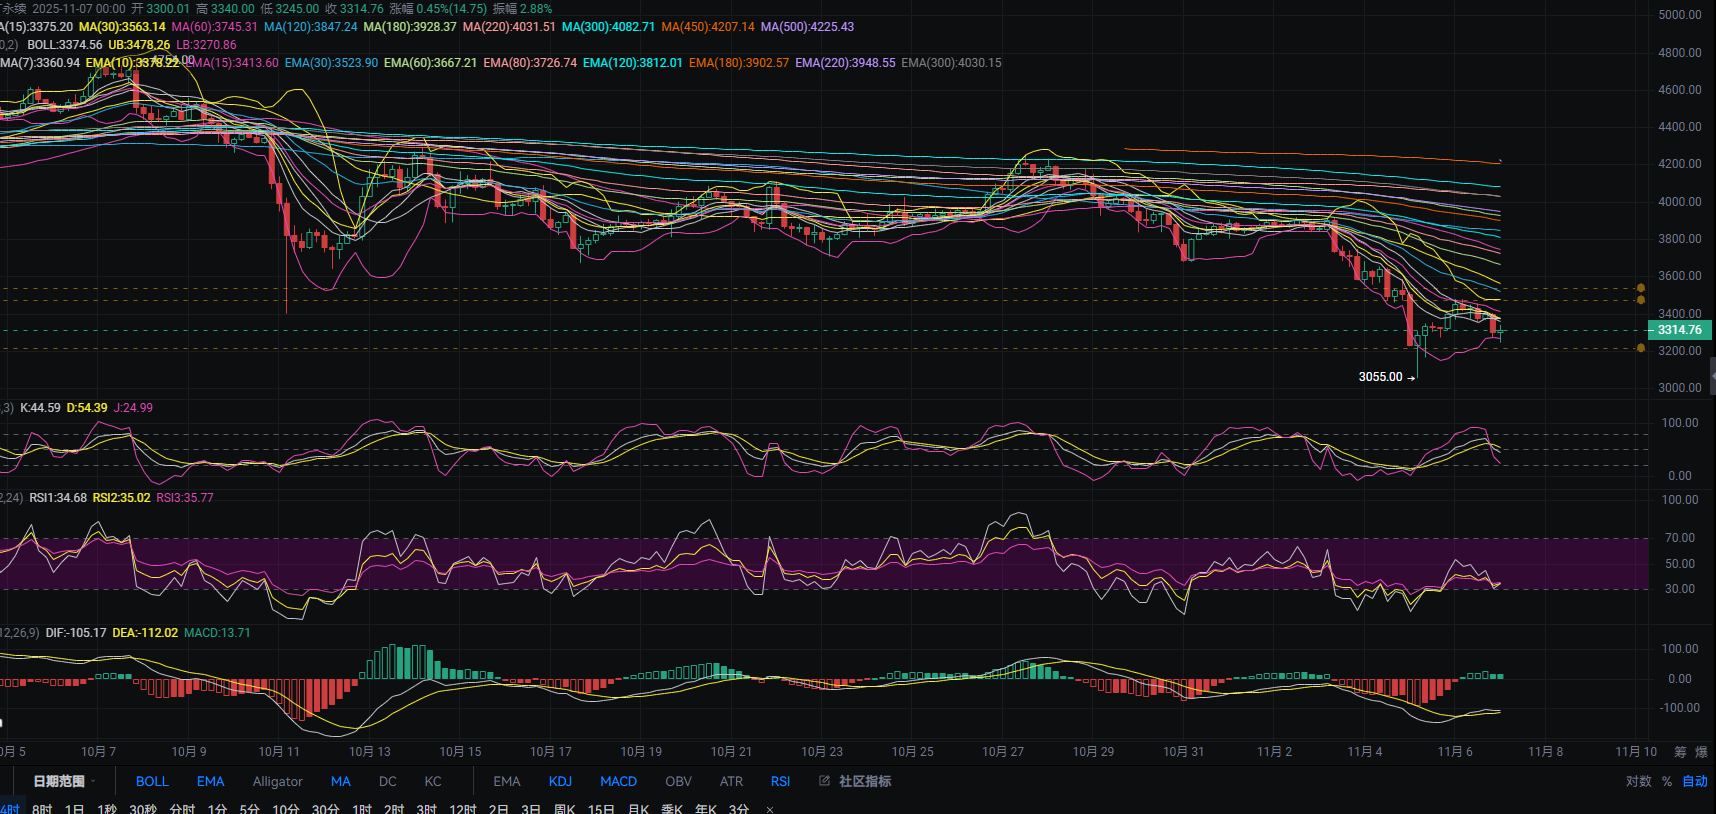Expand side panel using right-edge arrow handle

click(x=1712, y=376)
